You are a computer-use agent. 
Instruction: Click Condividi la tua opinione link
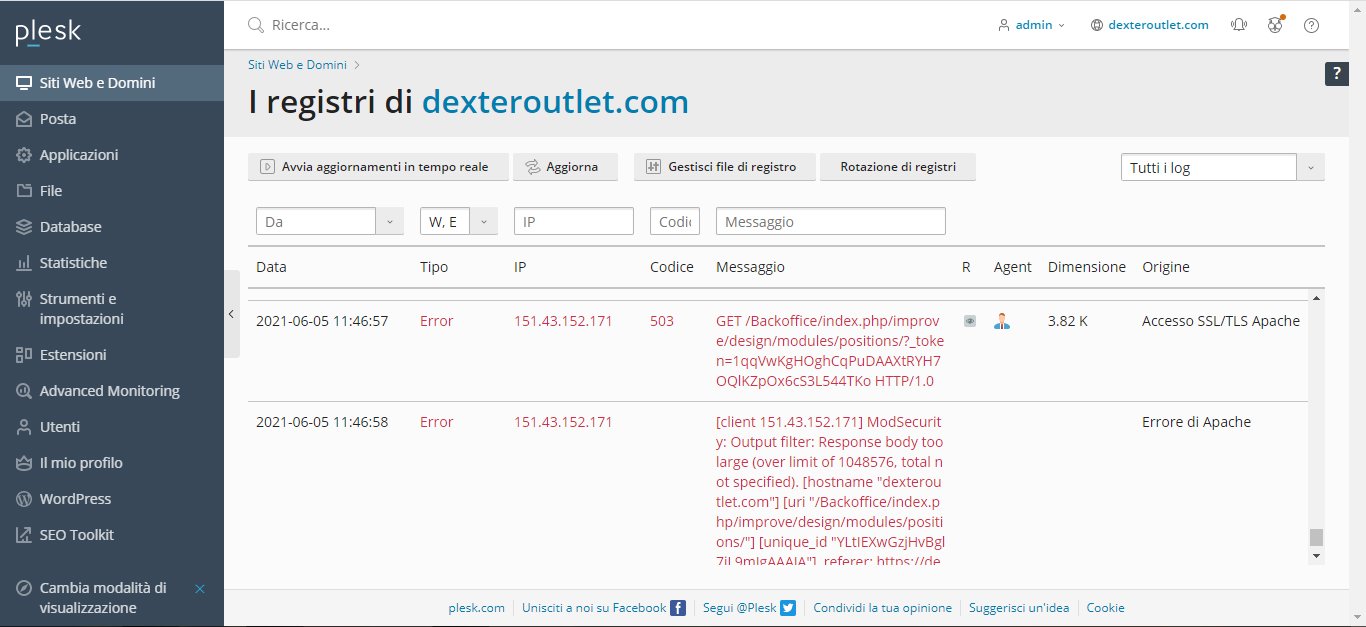coord(883,607)
